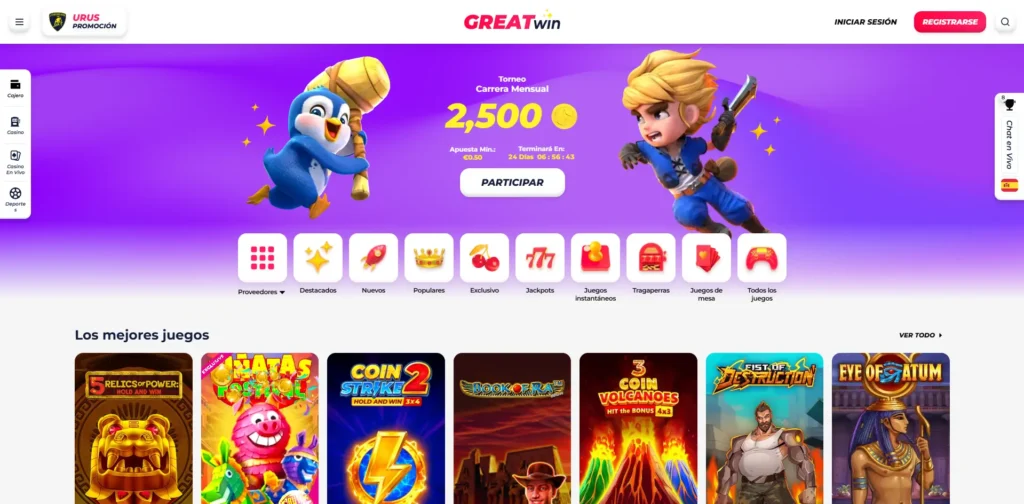Click the Registrarse button

click(x=950, y=22)
